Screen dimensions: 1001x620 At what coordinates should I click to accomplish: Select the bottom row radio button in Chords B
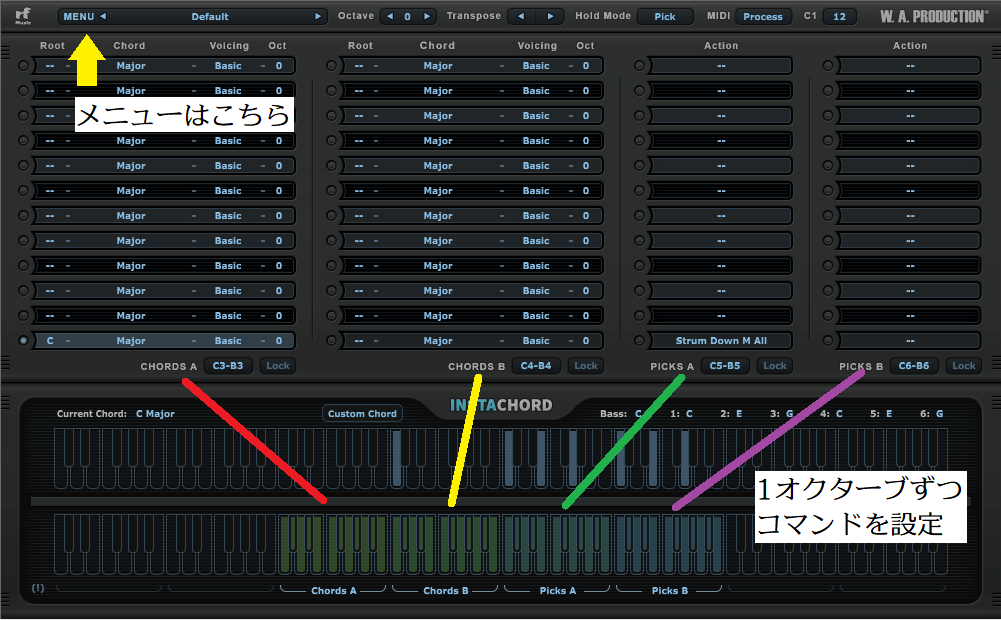pos(331,341)
